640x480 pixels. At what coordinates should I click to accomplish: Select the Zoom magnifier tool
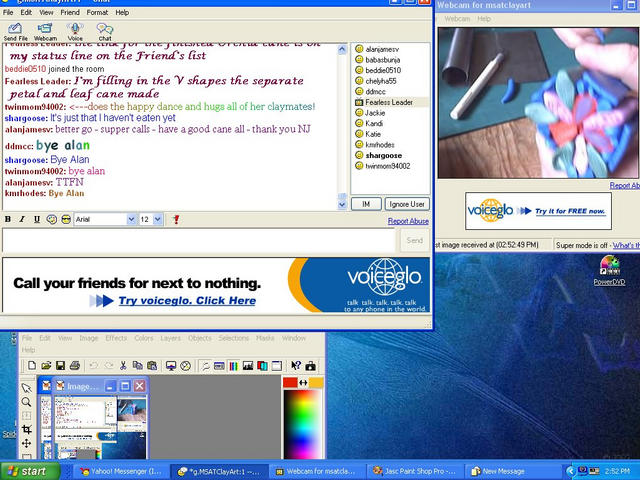pyautogui.click(x=27, y=402)
